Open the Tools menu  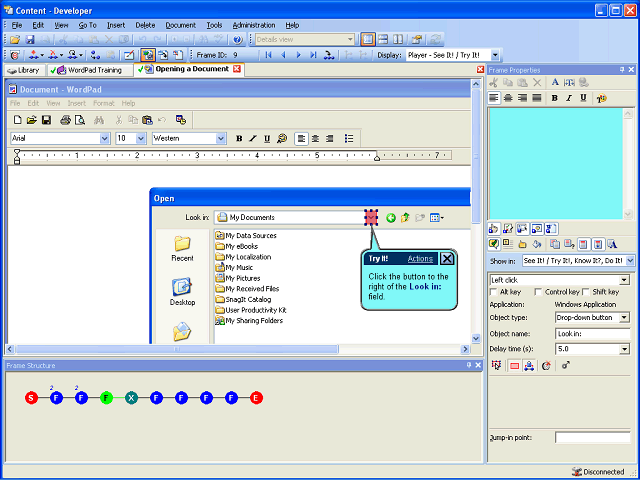click(214, 25)
